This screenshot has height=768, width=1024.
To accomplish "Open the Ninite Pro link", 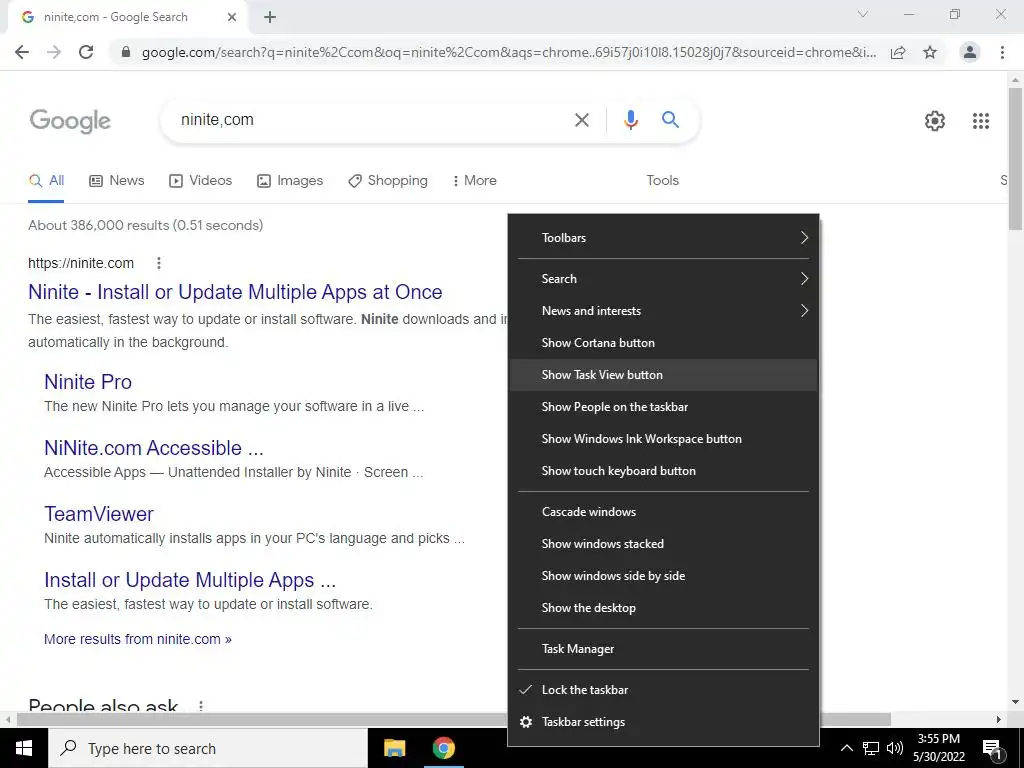I will tap(88, 382).
